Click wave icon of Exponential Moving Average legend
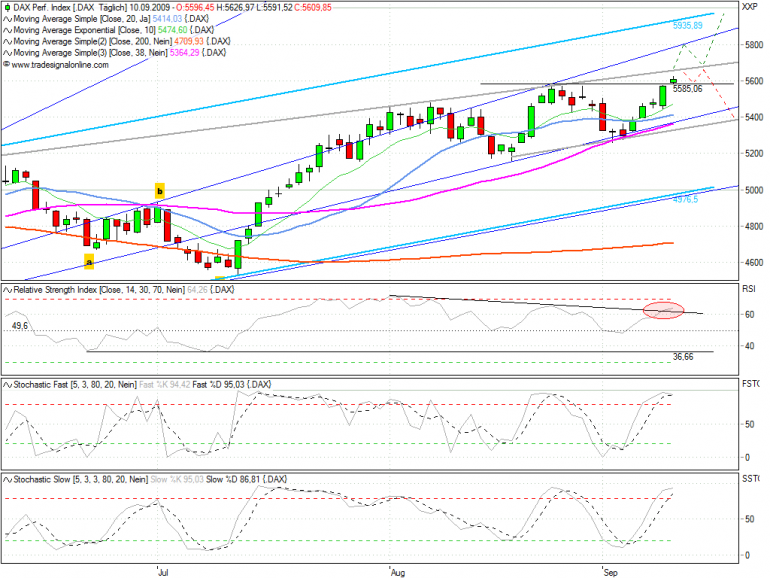 tap(7, 30)
